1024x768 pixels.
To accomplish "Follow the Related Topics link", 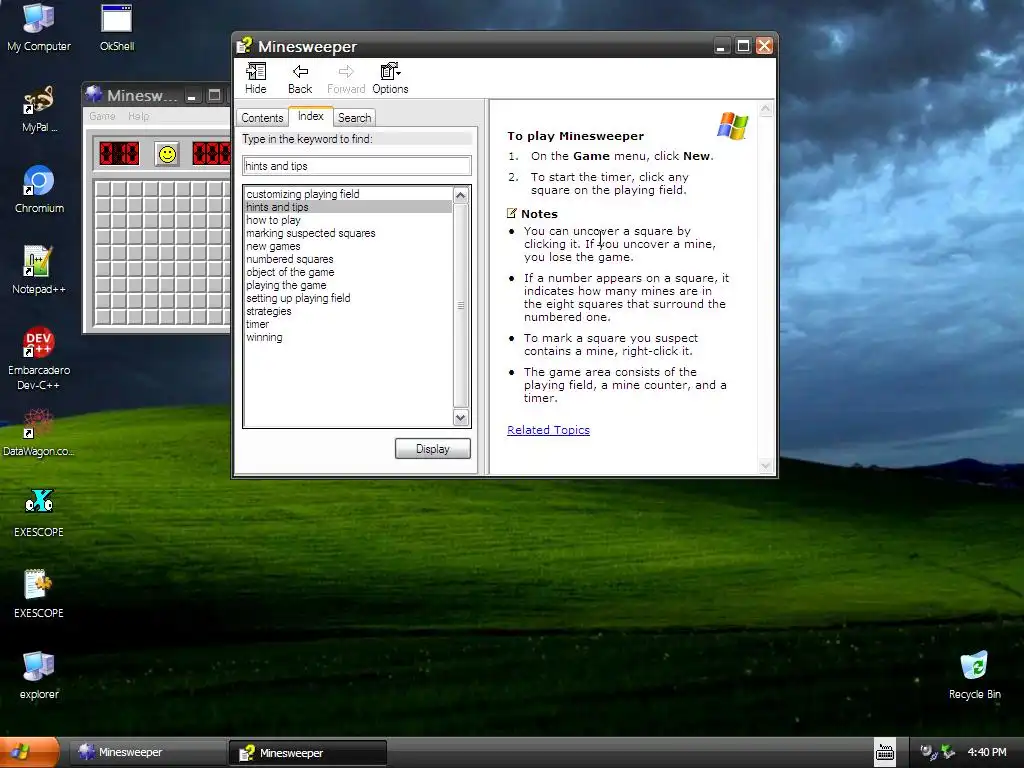I will click(549, 430).
